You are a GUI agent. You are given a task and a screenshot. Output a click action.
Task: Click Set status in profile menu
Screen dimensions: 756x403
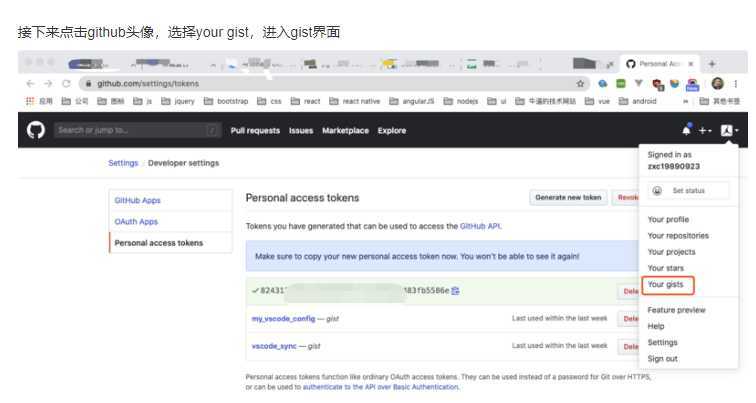[688, 190]
